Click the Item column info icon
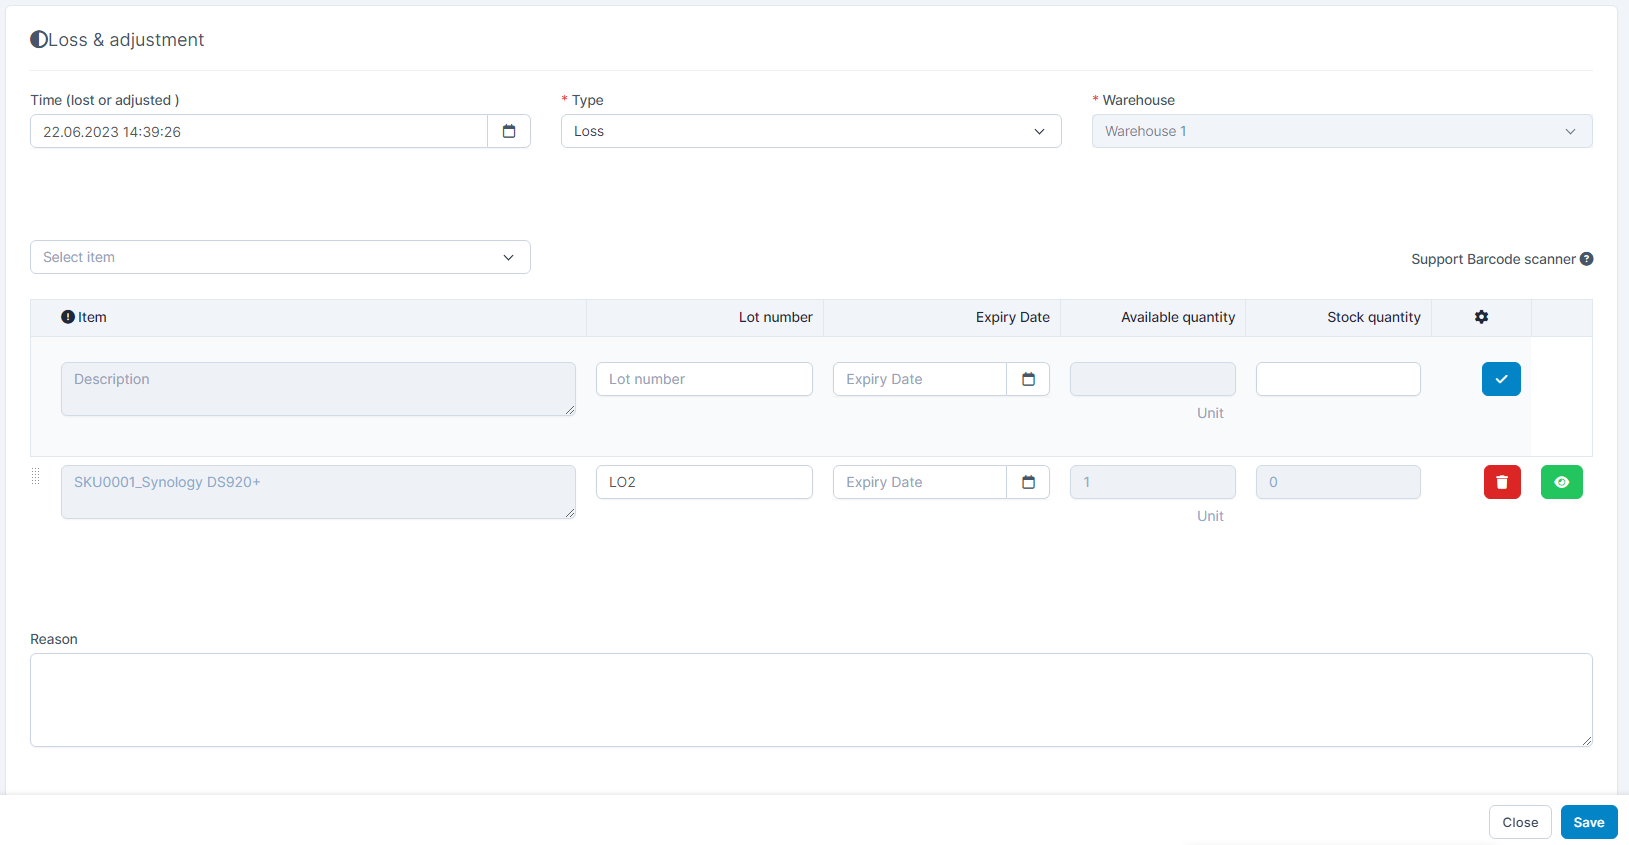This screenshot has width=1629, height=845. [x=68, y=317]
